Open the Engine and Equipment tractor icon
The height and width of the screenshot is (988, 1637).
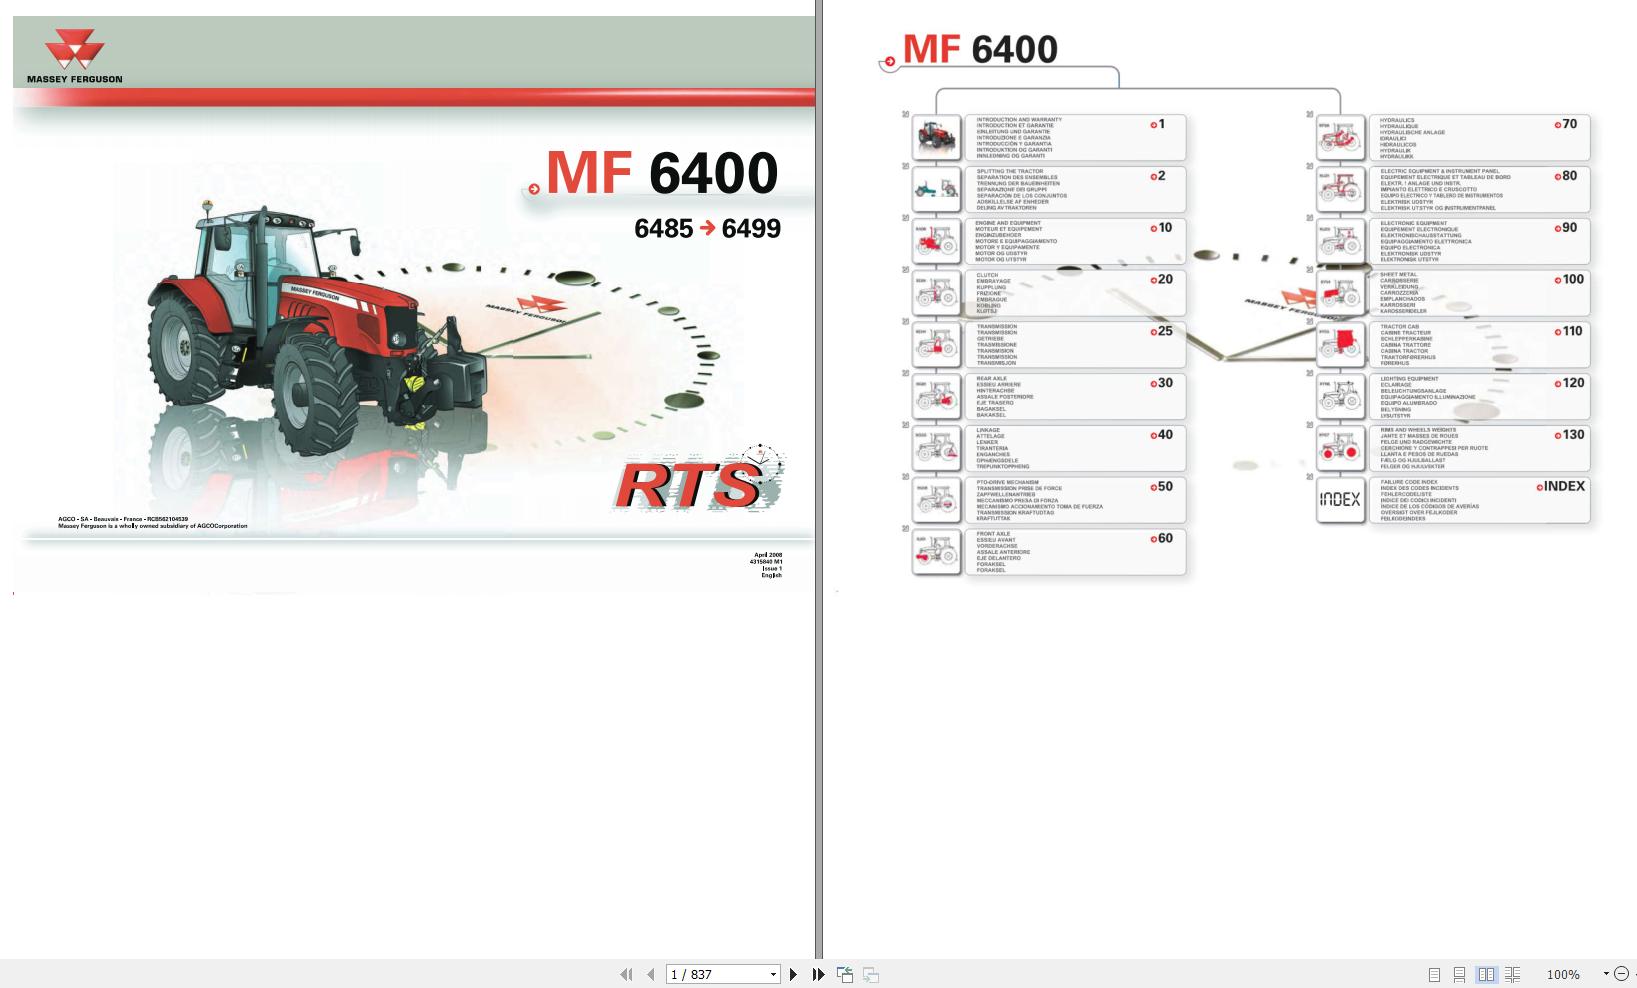click(x=937, y=241)
